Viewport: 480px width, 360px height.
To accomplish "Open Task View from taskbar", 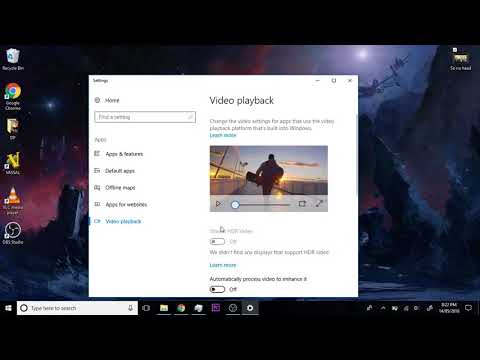I will [x=146, y=308].
